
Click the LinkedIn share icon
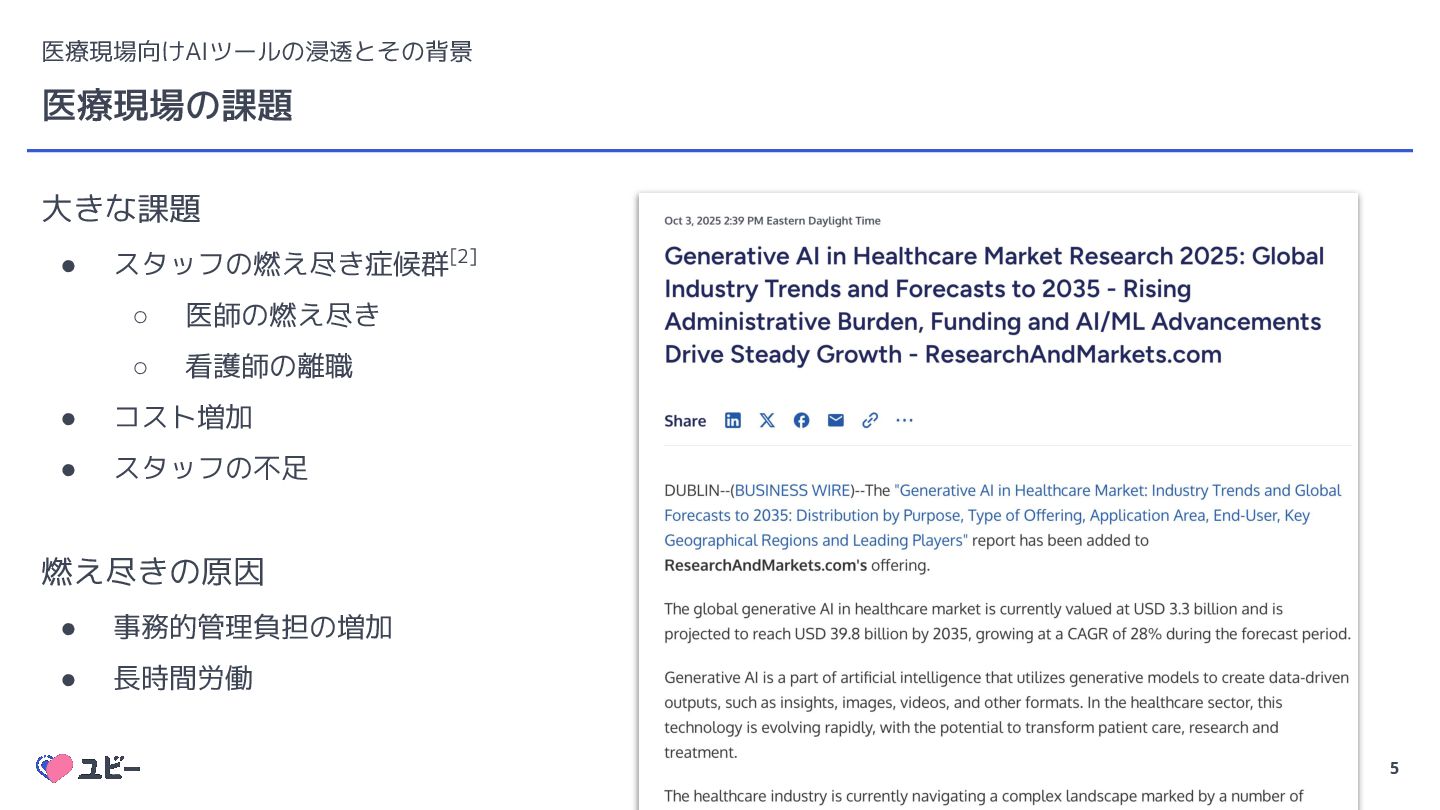[733, 420]
